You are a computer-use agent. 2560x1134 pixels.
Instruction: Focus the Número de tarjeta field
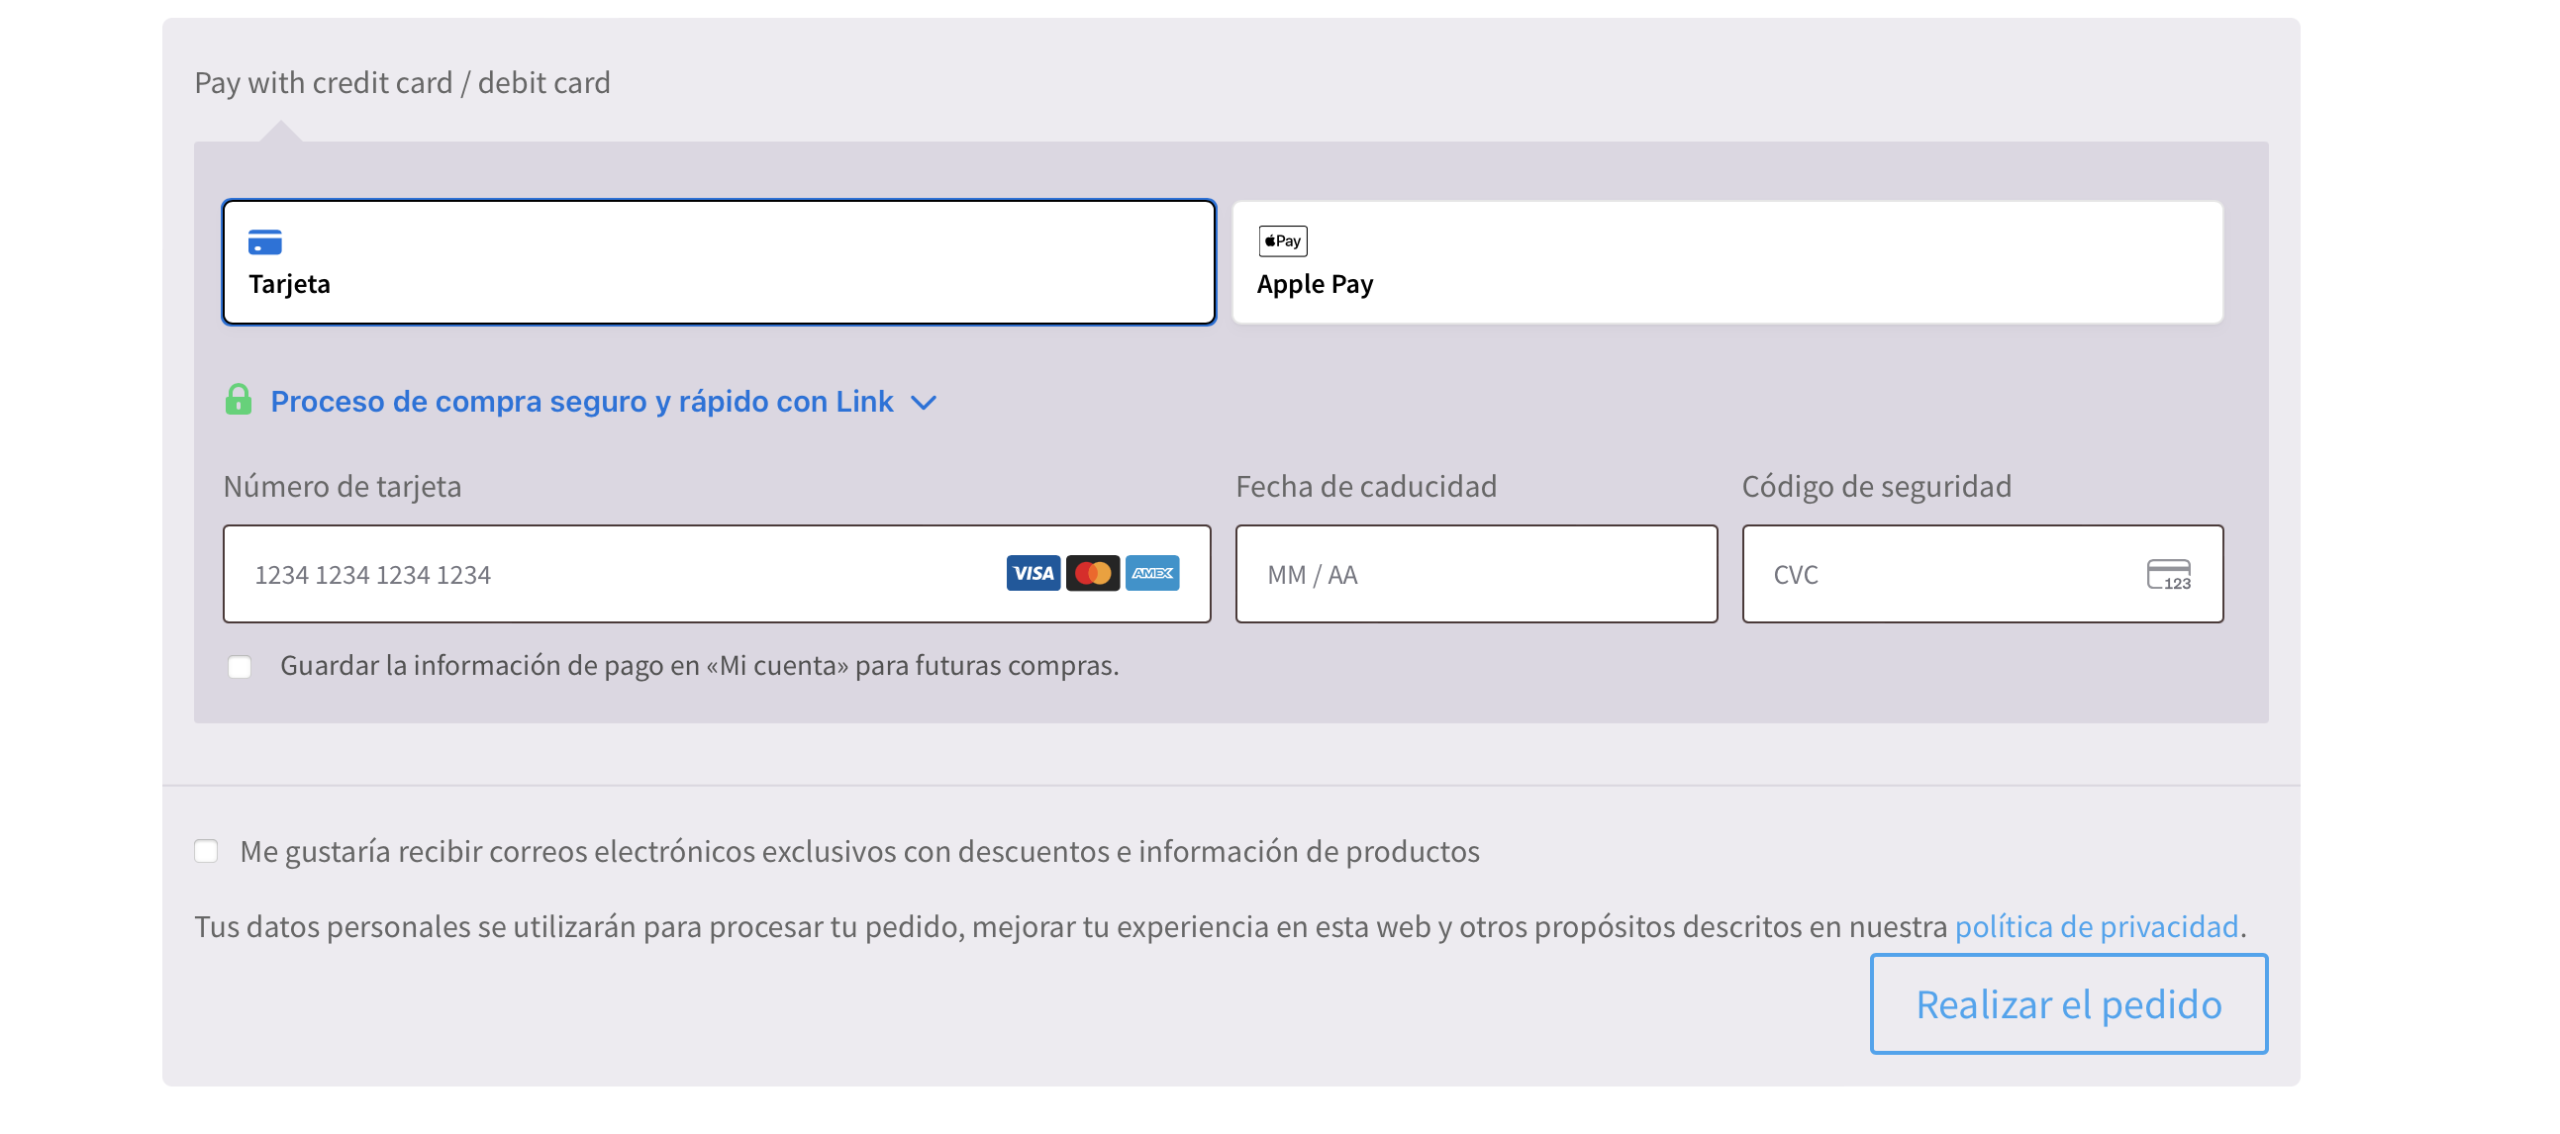coord(716,574)
